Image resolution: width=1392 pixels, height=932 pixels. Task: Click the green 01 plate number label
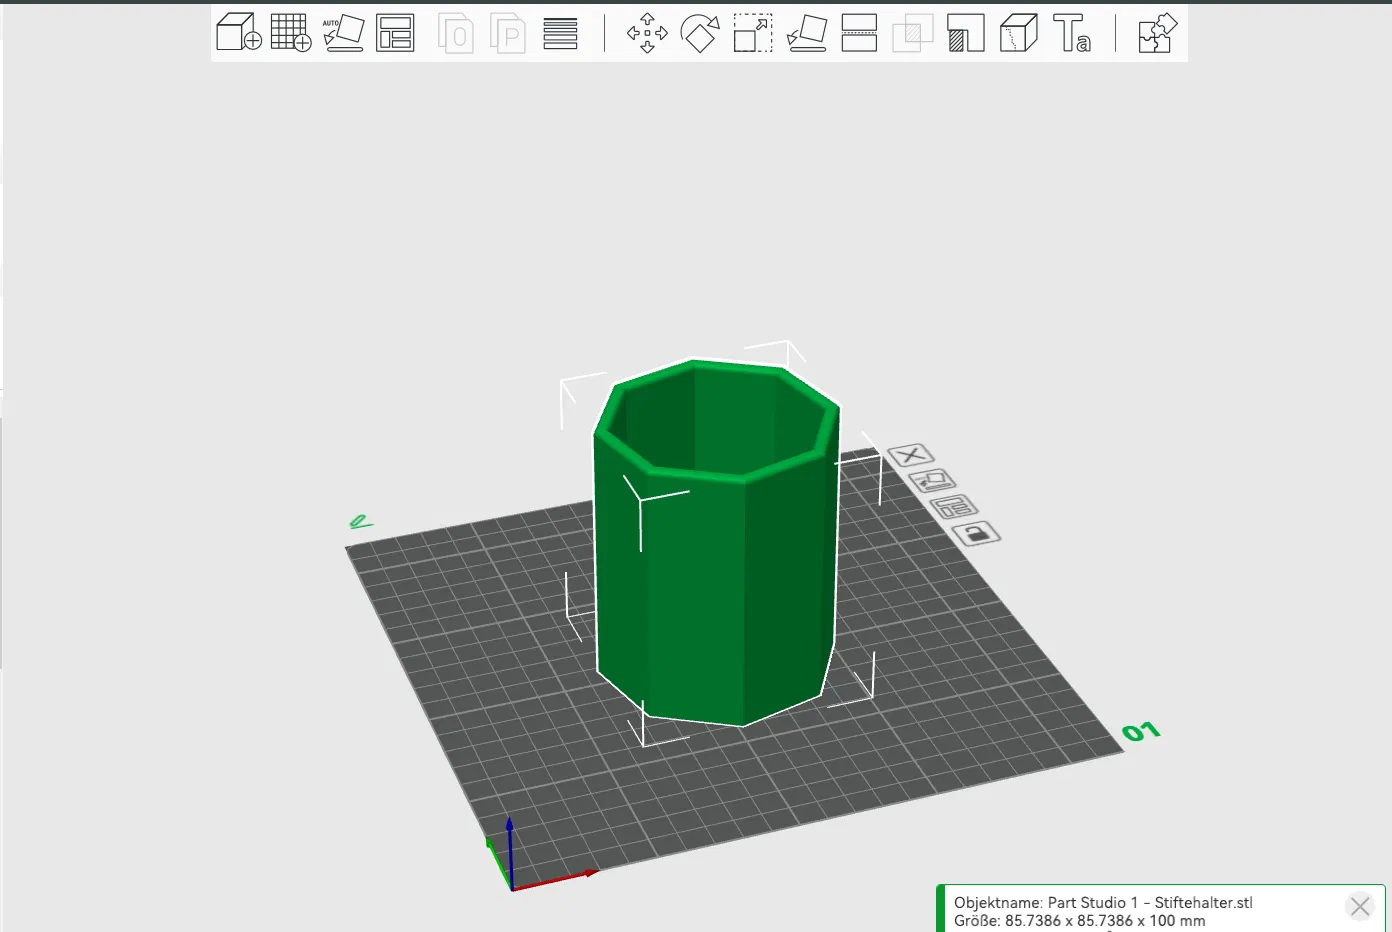pyautogui.click(x=1140, y=732)
